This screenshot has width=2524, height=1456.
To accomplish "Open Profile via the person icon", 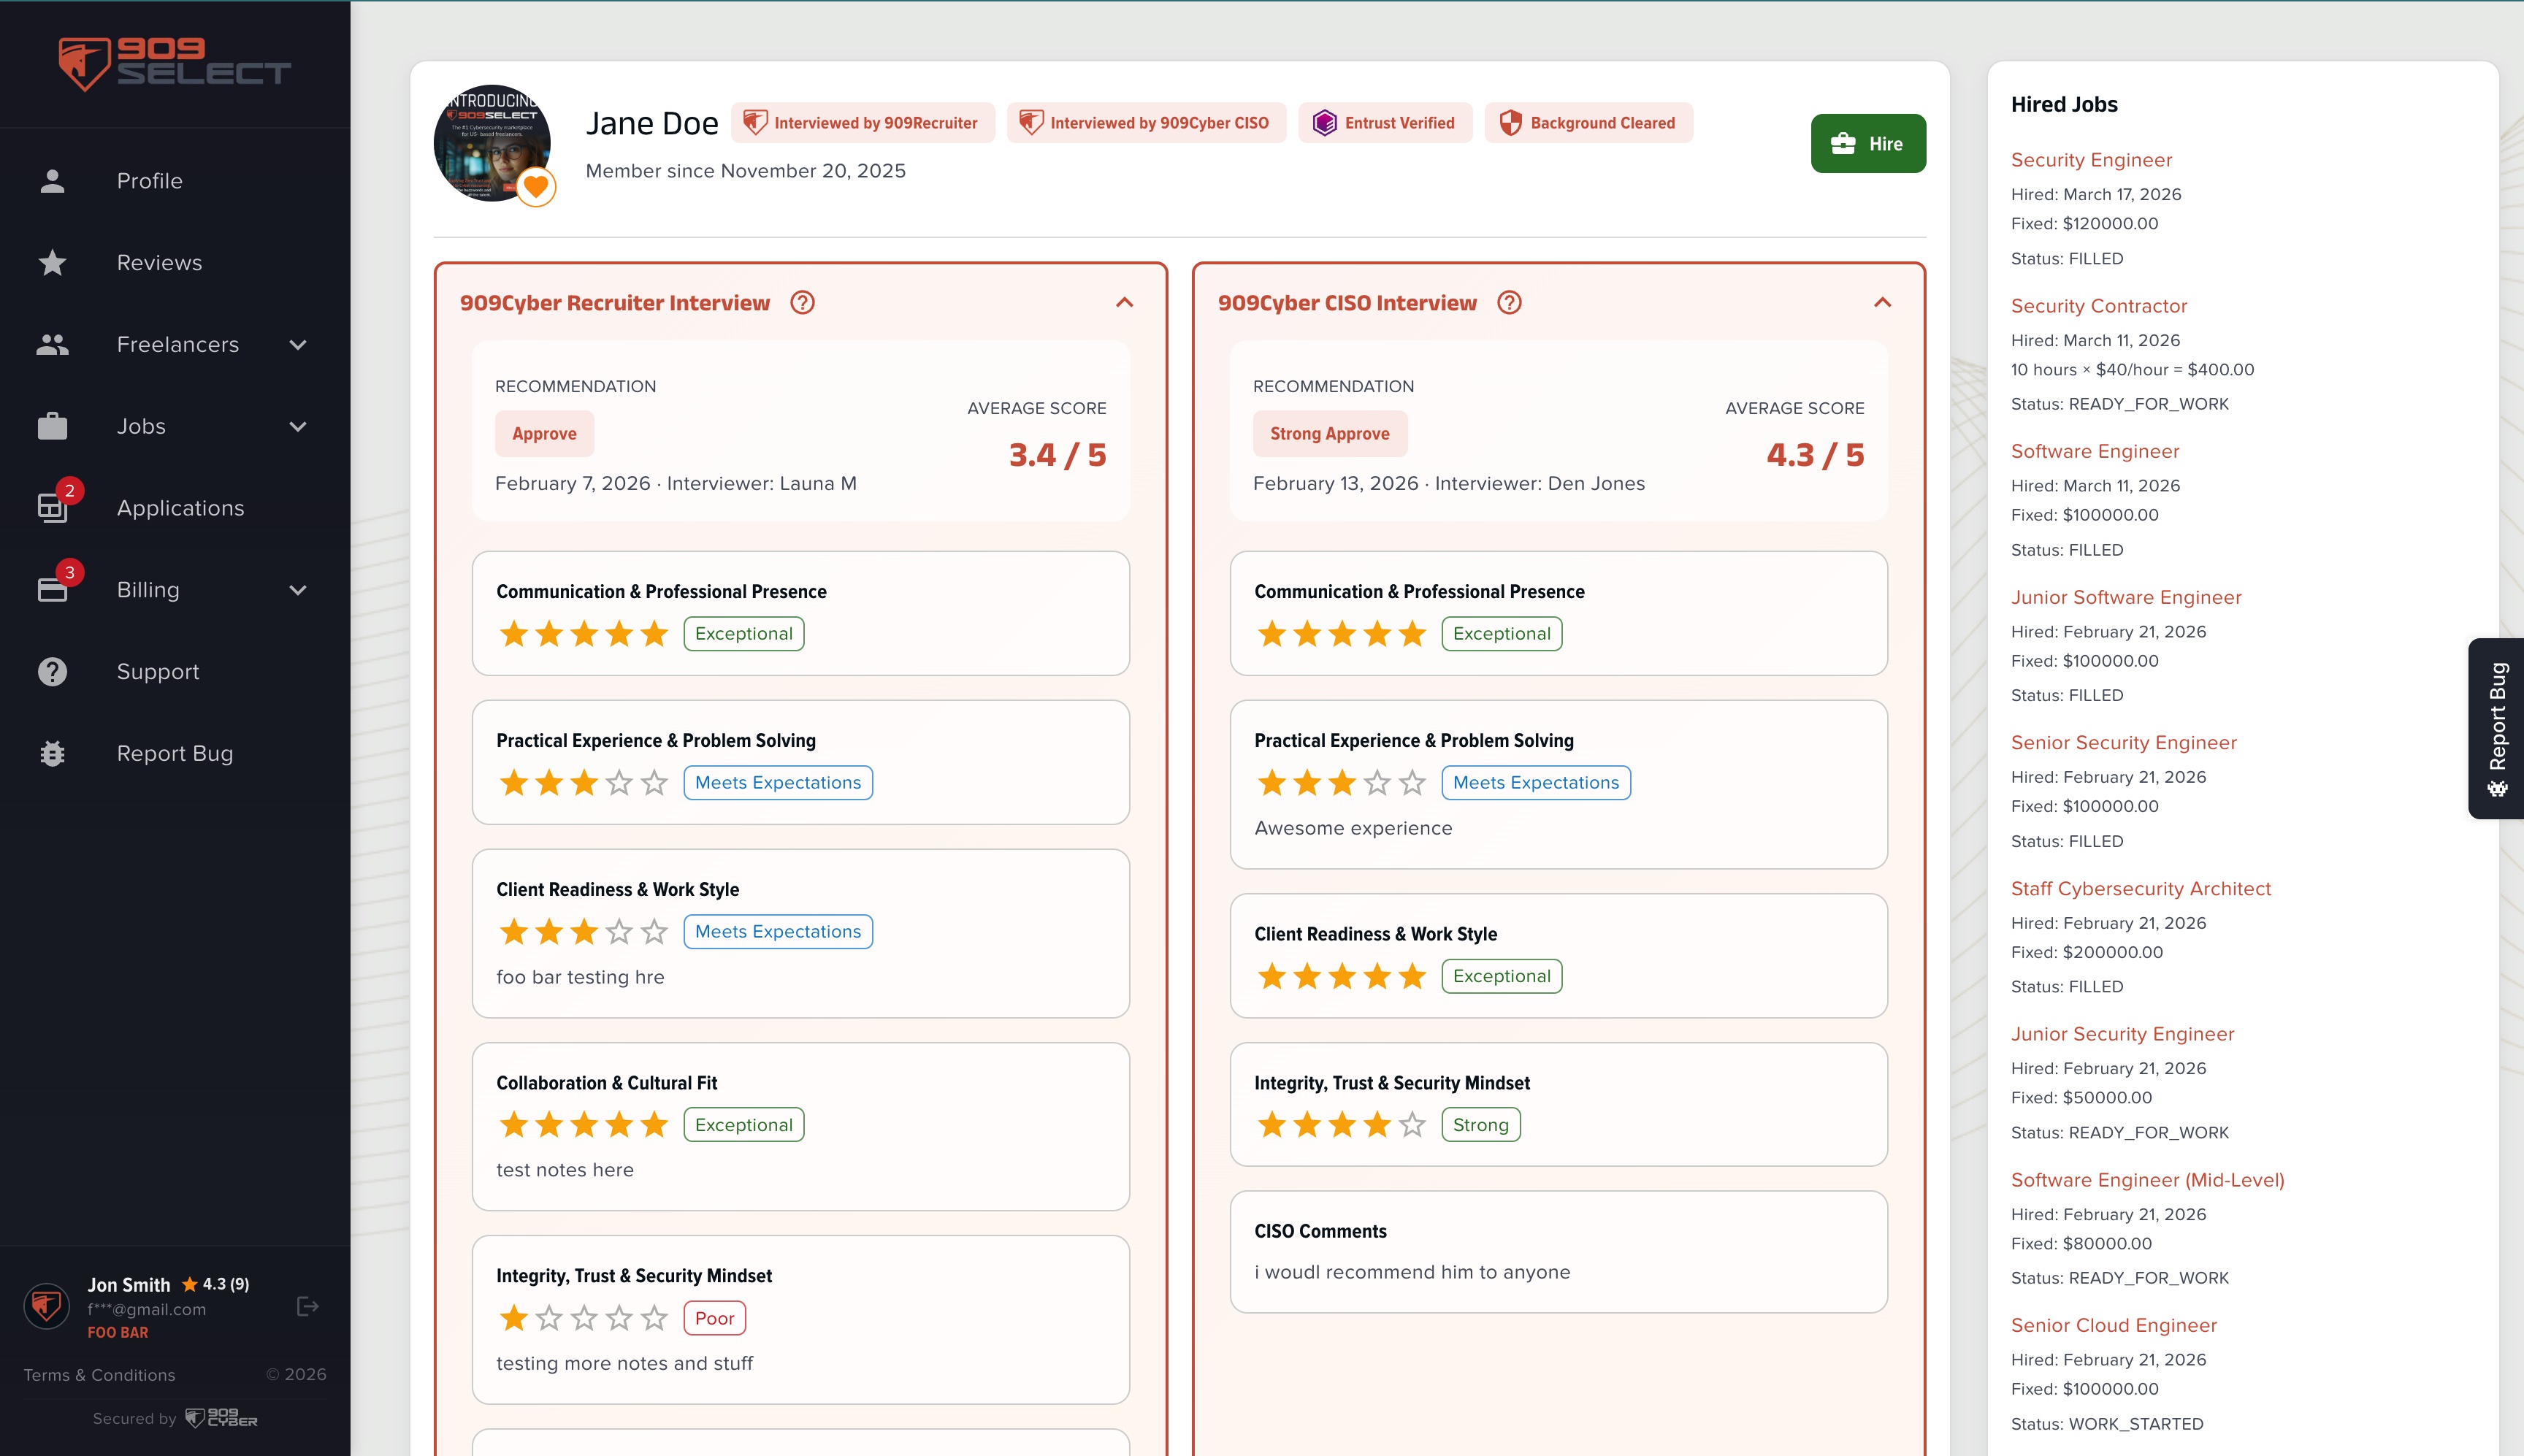I will coord(51,181).
